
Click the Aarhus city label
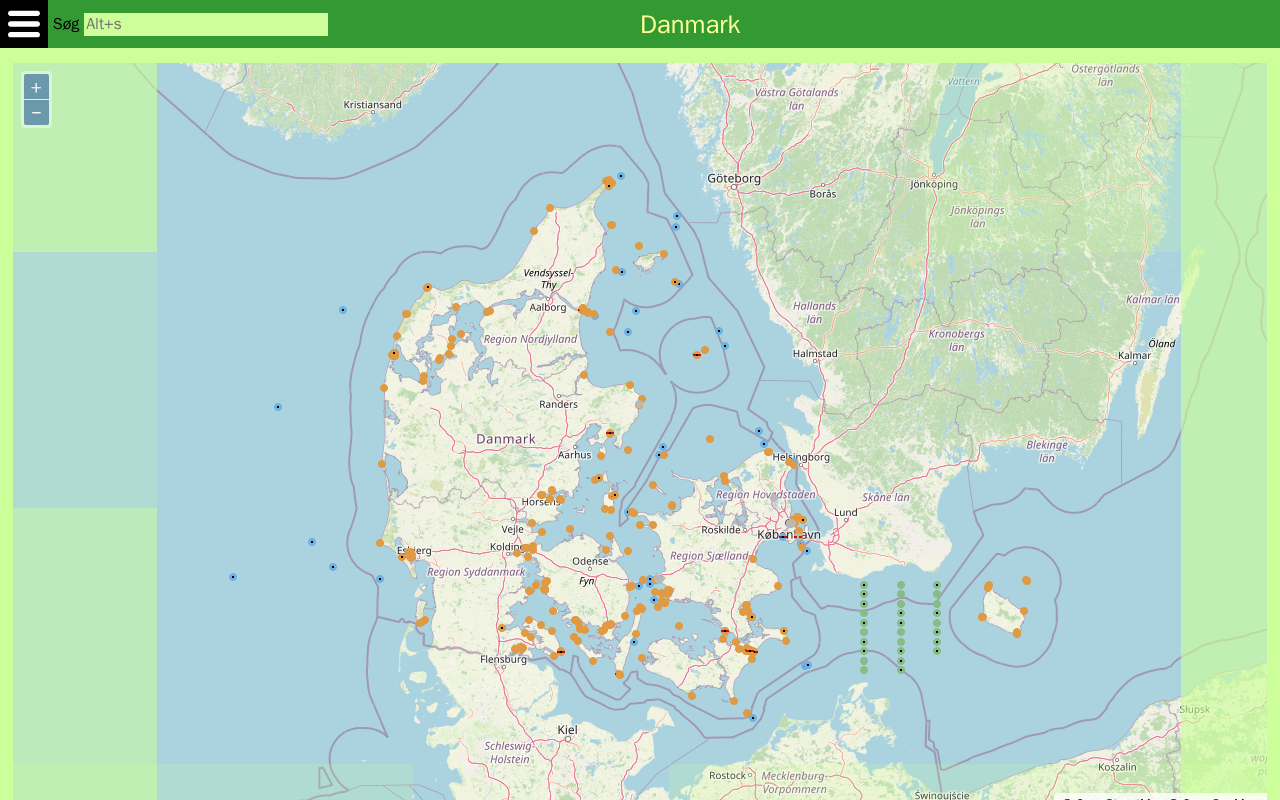click(575, 454)
